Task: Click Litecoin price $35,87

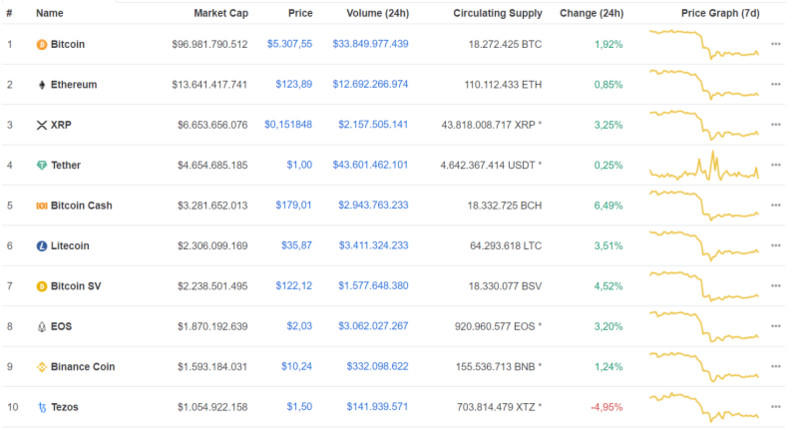Action: pos(297,245)
